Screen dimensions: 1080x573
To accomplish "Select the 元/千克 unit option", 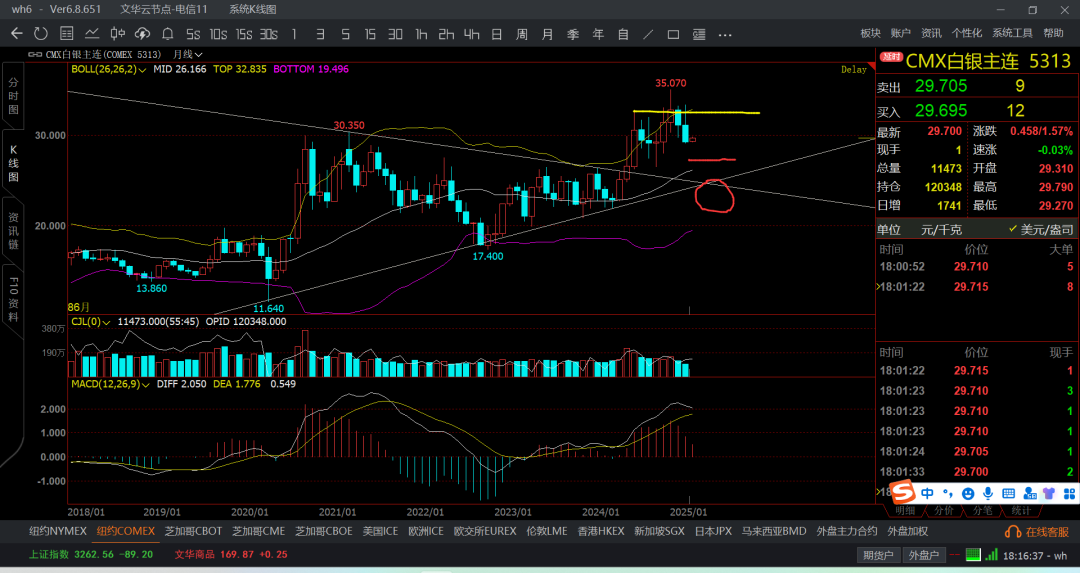I will 942,229.
